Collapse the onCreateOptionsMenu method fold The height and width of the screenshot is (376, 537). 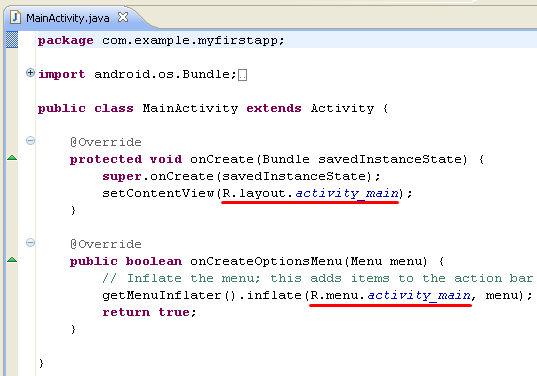click(30, 242)
